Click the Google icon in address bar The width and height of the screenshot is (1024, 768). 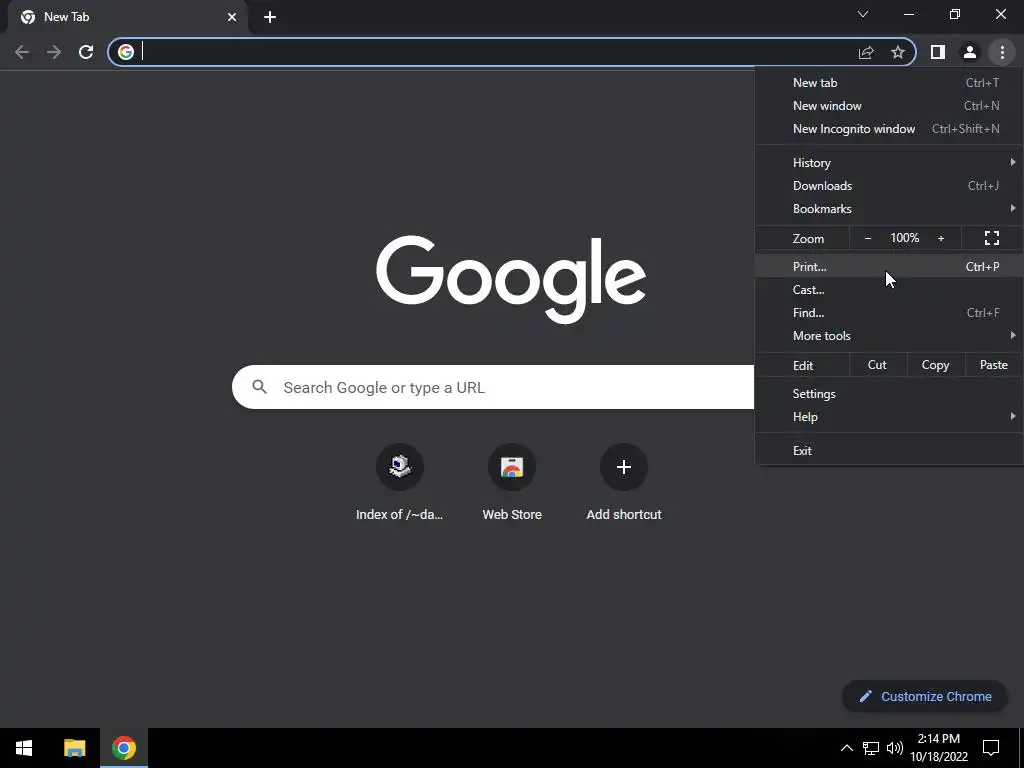coord(126,52)
